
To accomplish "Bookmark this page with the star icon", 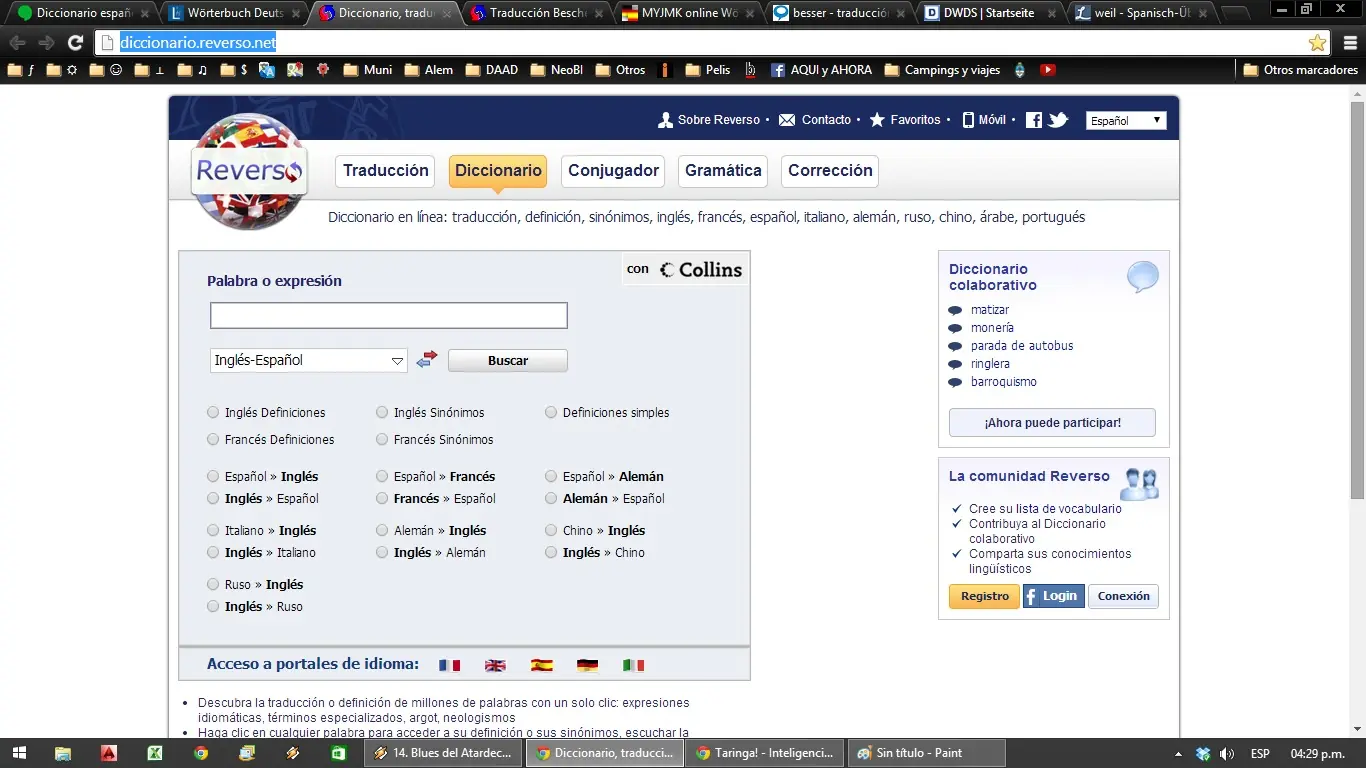I will [1317, 43].
